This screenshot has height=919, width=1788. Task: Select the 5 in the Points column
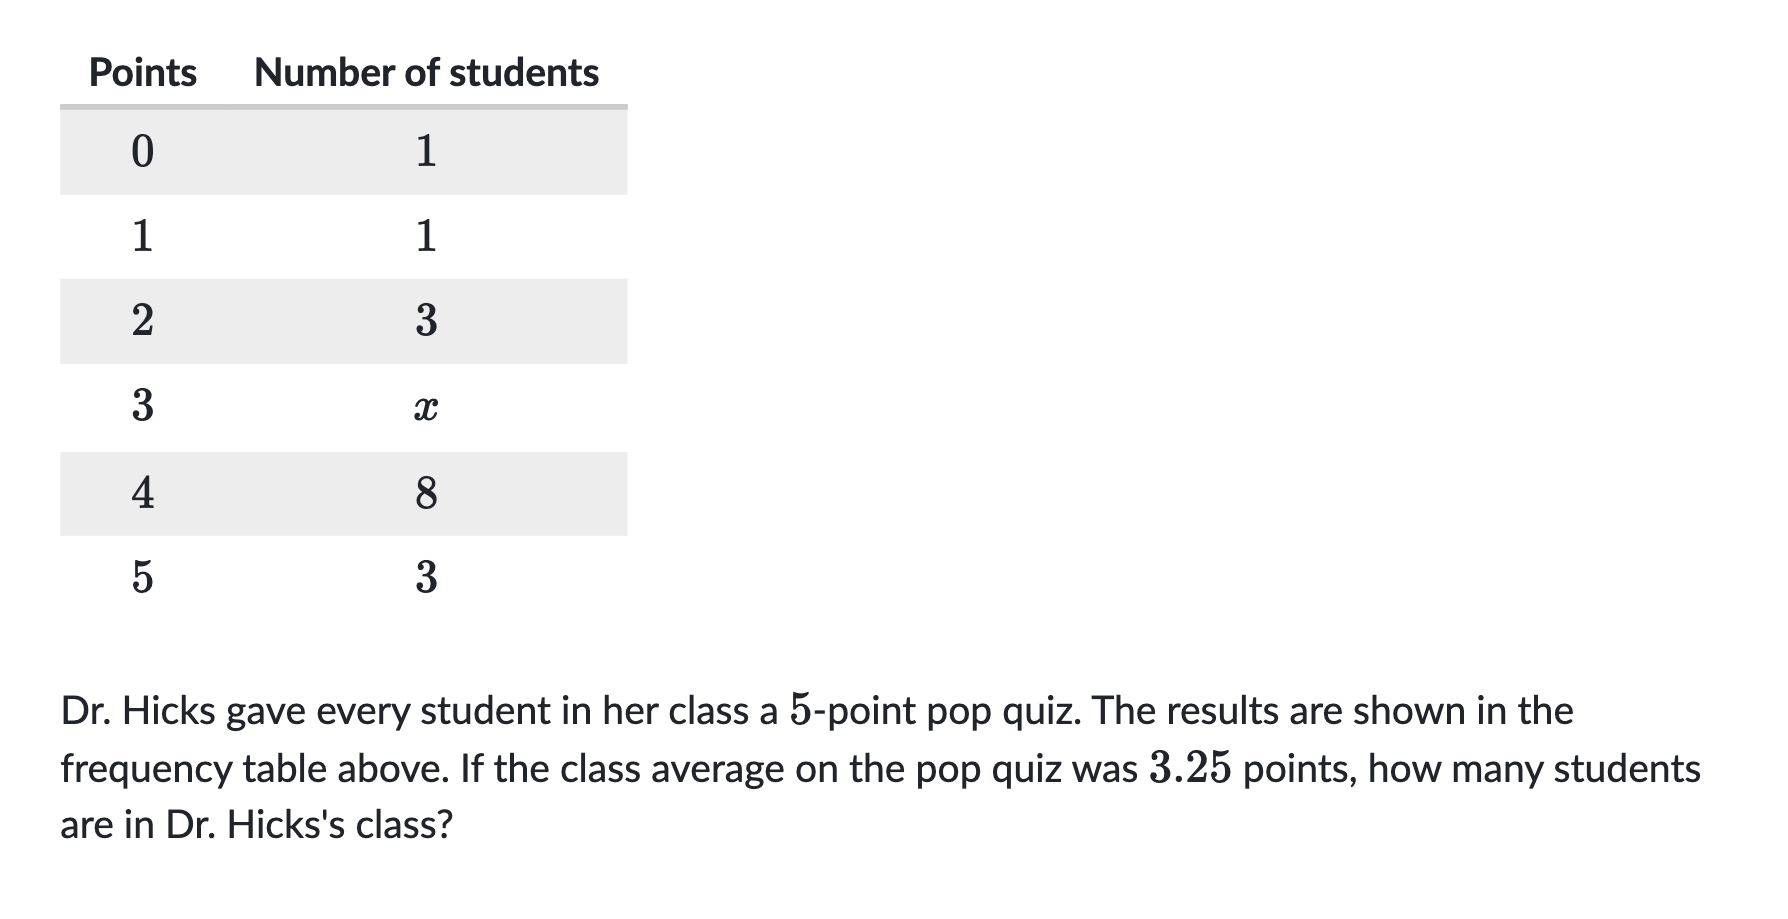(143, 578)
